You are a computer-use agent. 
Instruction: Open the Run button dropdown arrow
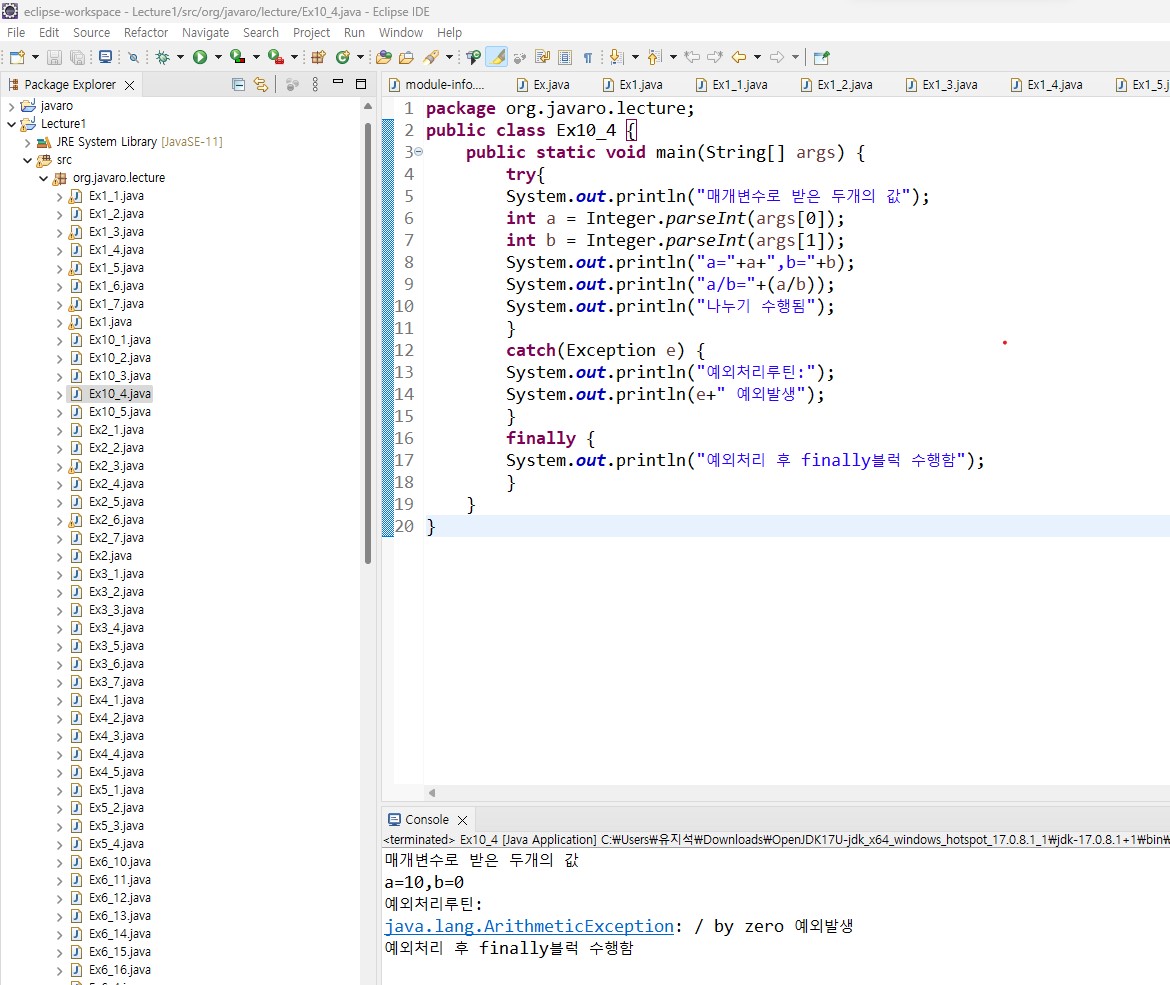click(x=217, y=57)
